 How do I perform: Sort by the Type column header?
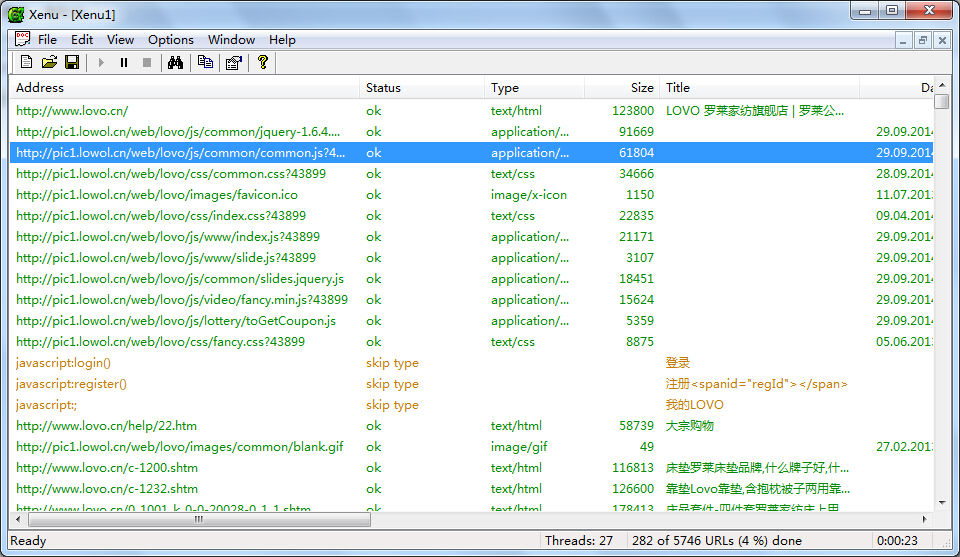pyautogui.click(x=534, y=88)
